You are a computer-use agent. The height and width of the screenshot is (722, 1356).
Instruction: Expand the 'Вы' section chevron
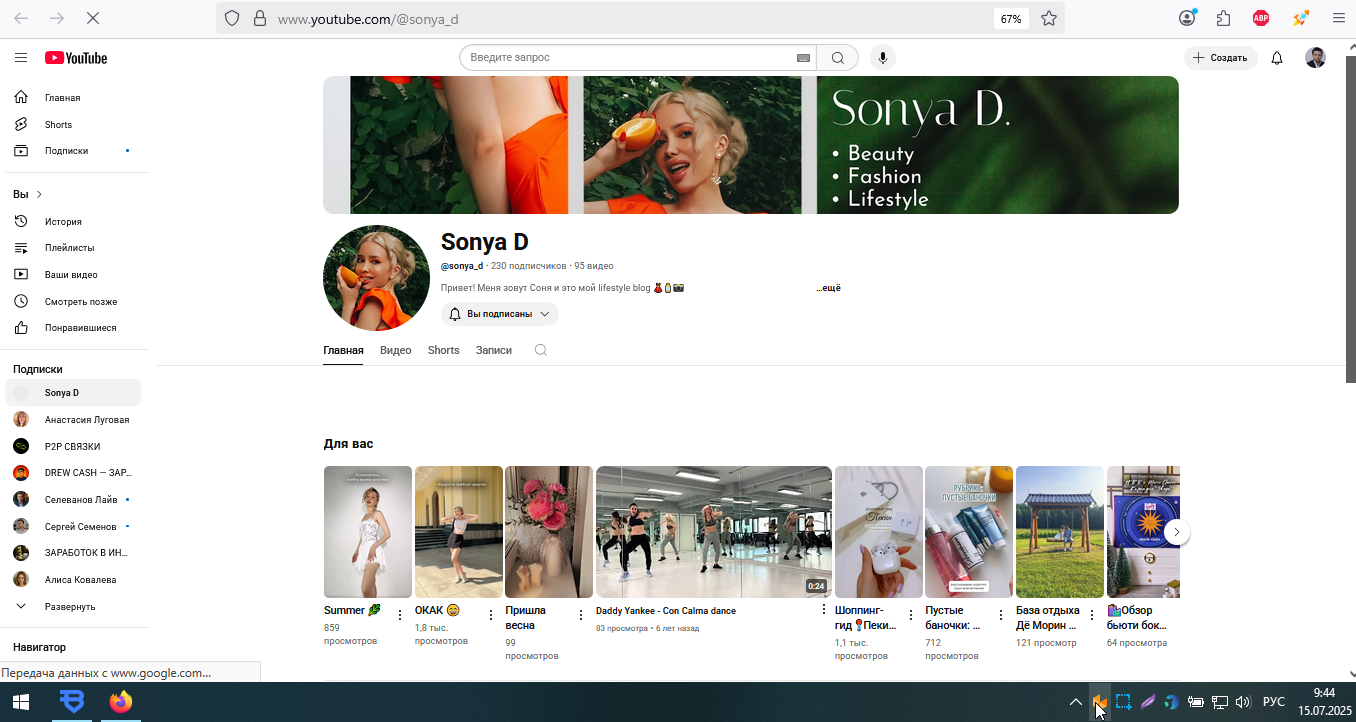click(39, 194)
